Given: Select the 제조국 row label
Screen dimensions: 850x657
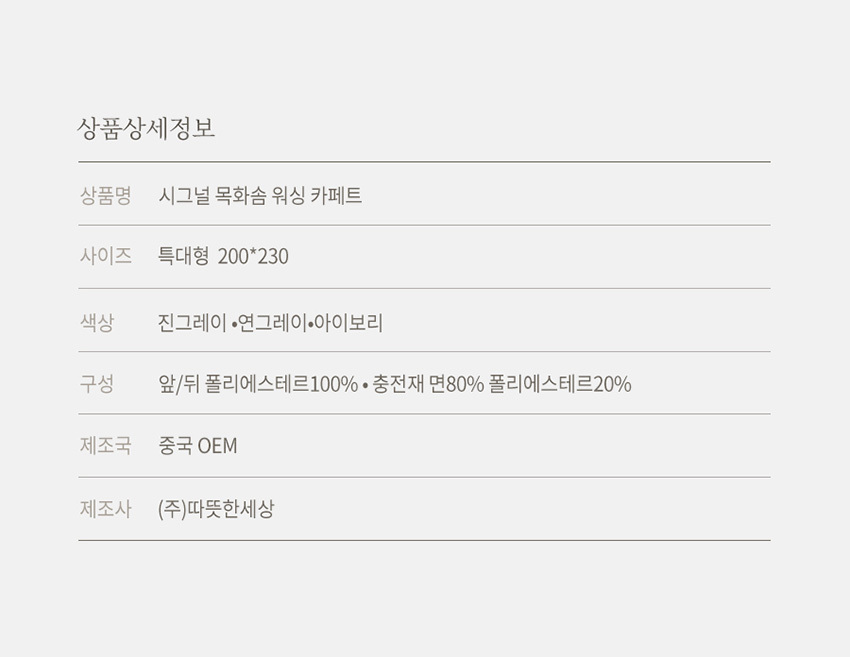Looking at the screenshot, I should coord(105,446).
